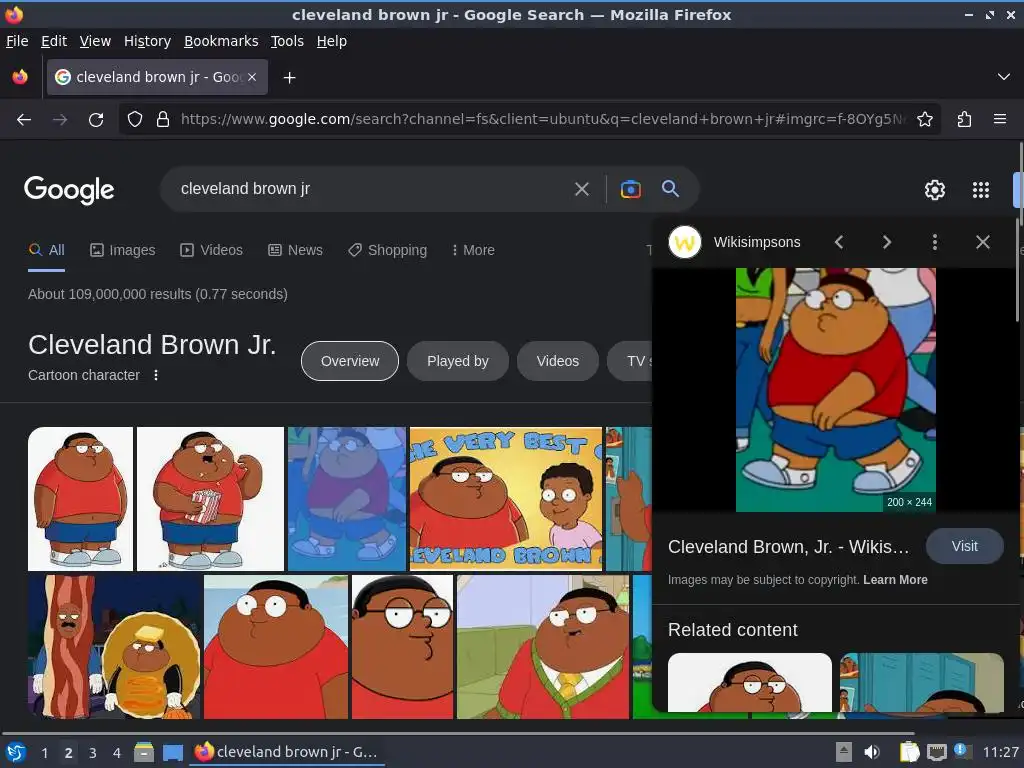Open the tracking protection shield icon
This screenshot has width=1024, height=768.
[135, 120]
